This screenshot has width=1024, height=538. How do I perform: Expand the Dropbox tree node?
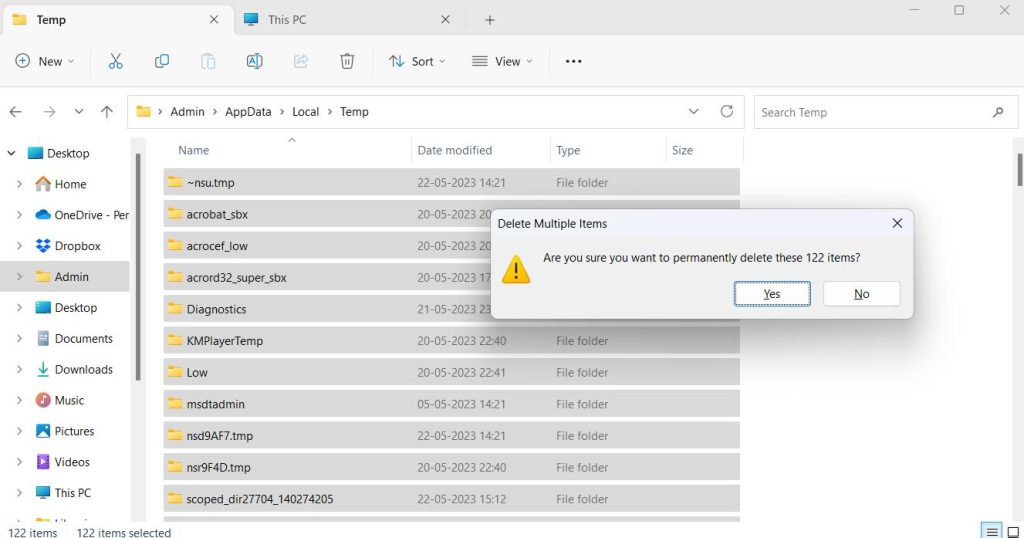[19, 246]
